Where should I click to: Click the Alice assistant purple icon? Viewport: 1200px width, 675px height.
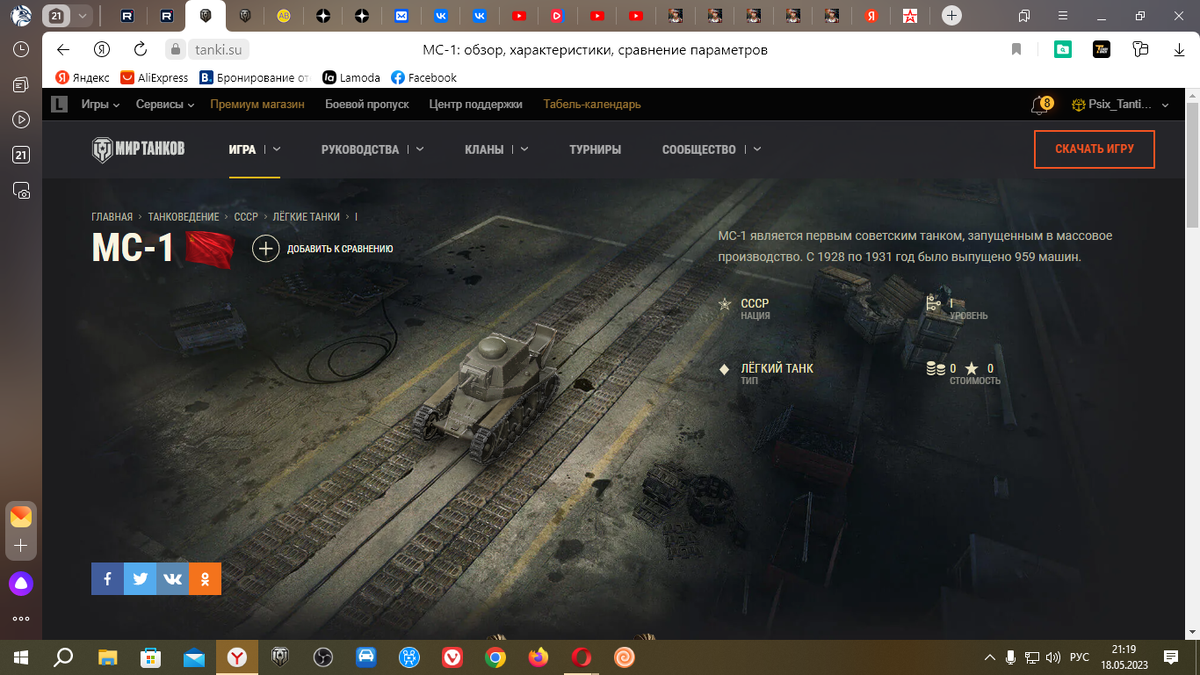click(21, 583)
